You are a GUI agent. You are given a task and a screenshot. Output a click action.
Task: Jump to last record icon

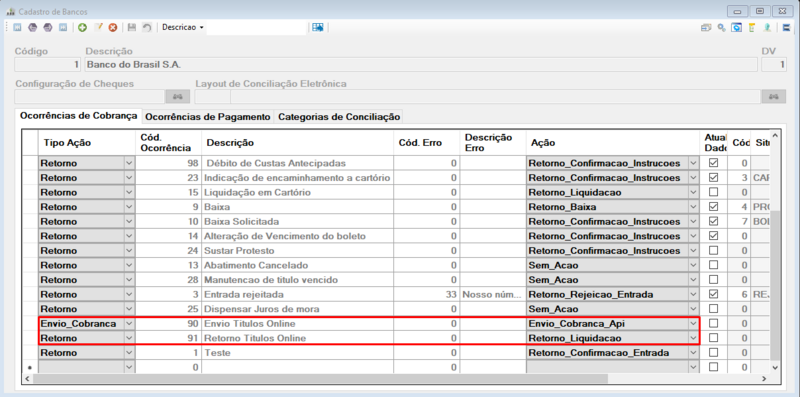pos(63,27)
